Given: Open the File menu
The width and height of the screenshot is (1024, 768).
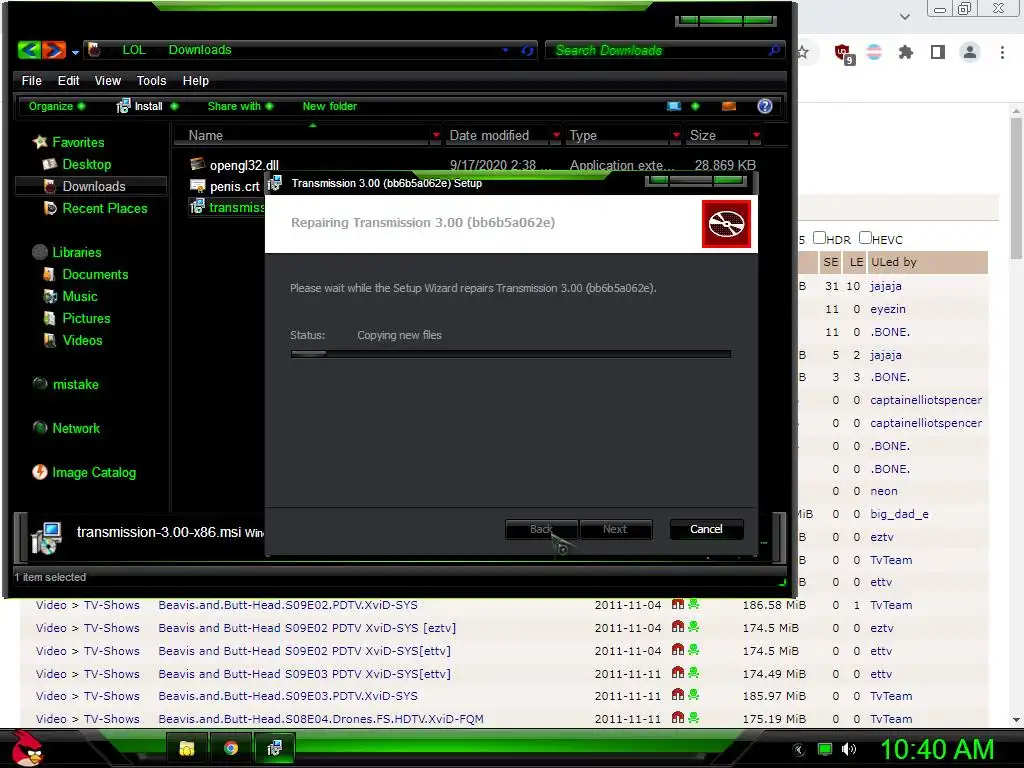Looking at the screenshot, I should click(31, 80).
